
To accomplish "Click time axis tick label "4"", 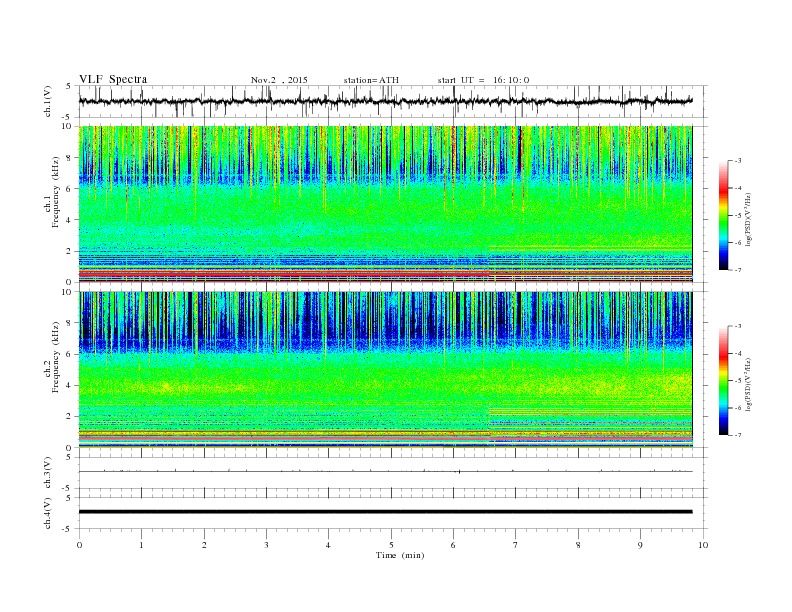I will tap(328, 545).
